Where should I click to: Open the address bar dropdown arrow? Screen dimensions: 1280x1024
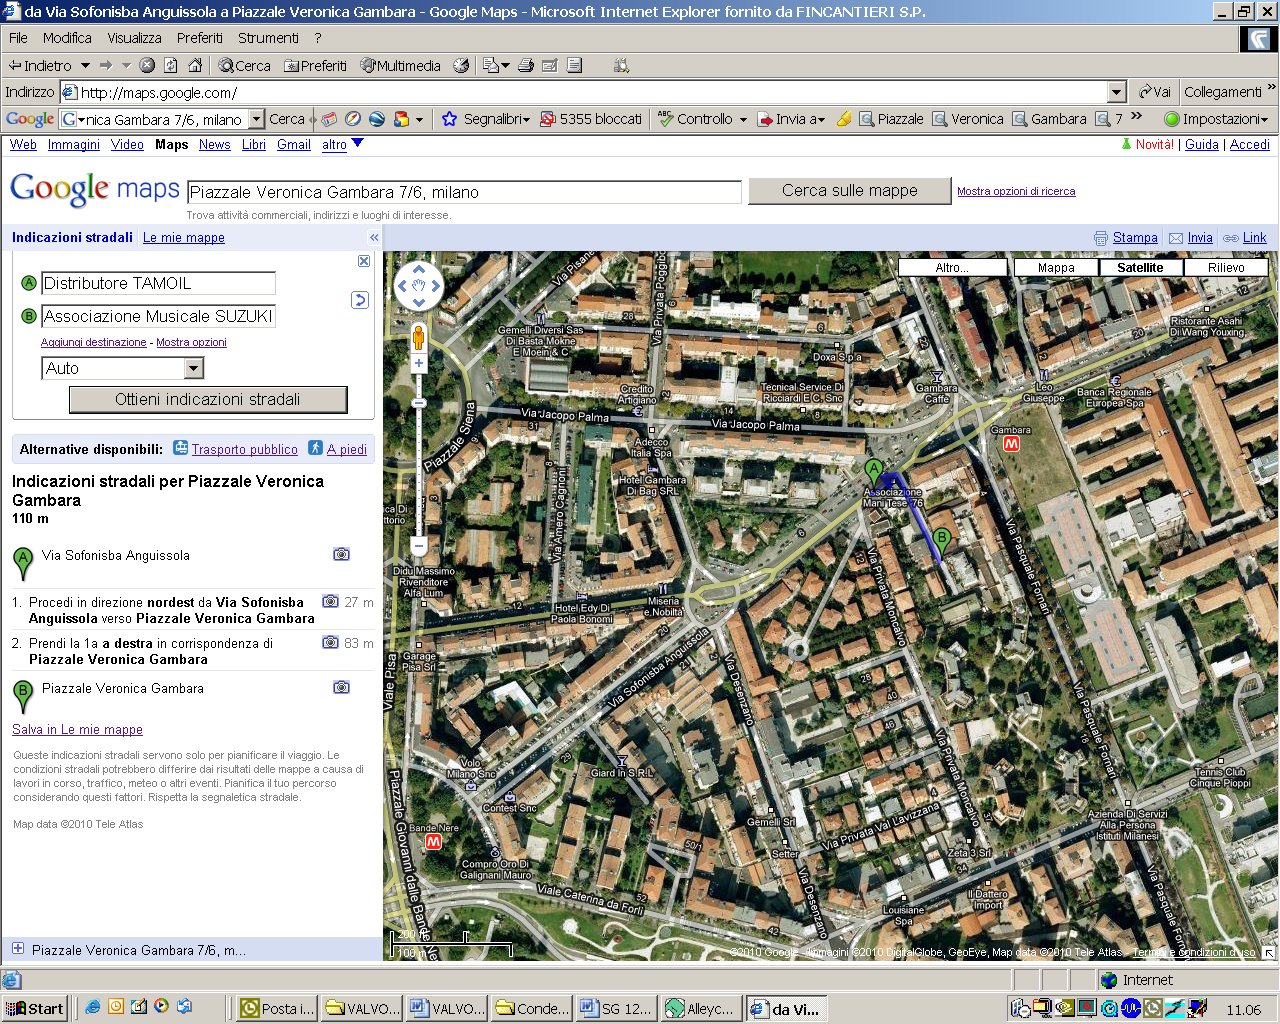(1117, 92)
